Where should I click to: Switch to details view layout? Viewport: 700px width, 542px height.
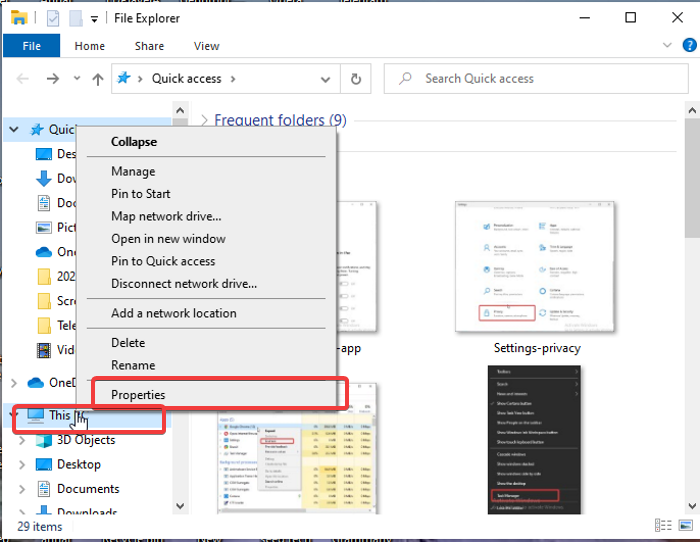pos(664,525)
